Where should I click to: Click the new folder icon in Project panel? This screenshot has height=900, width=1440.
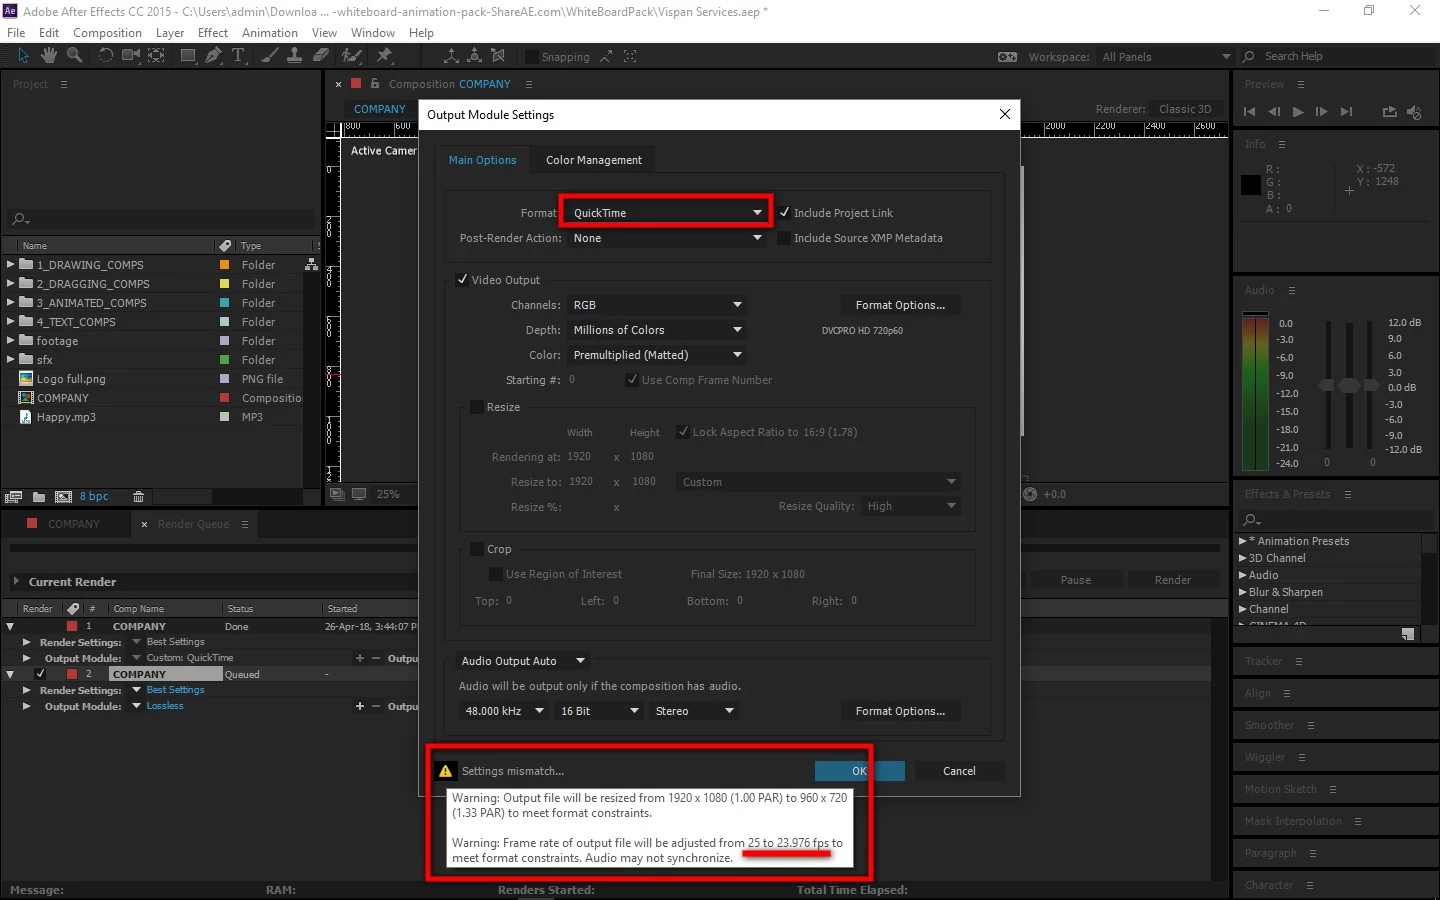click(x=38, y=497)
